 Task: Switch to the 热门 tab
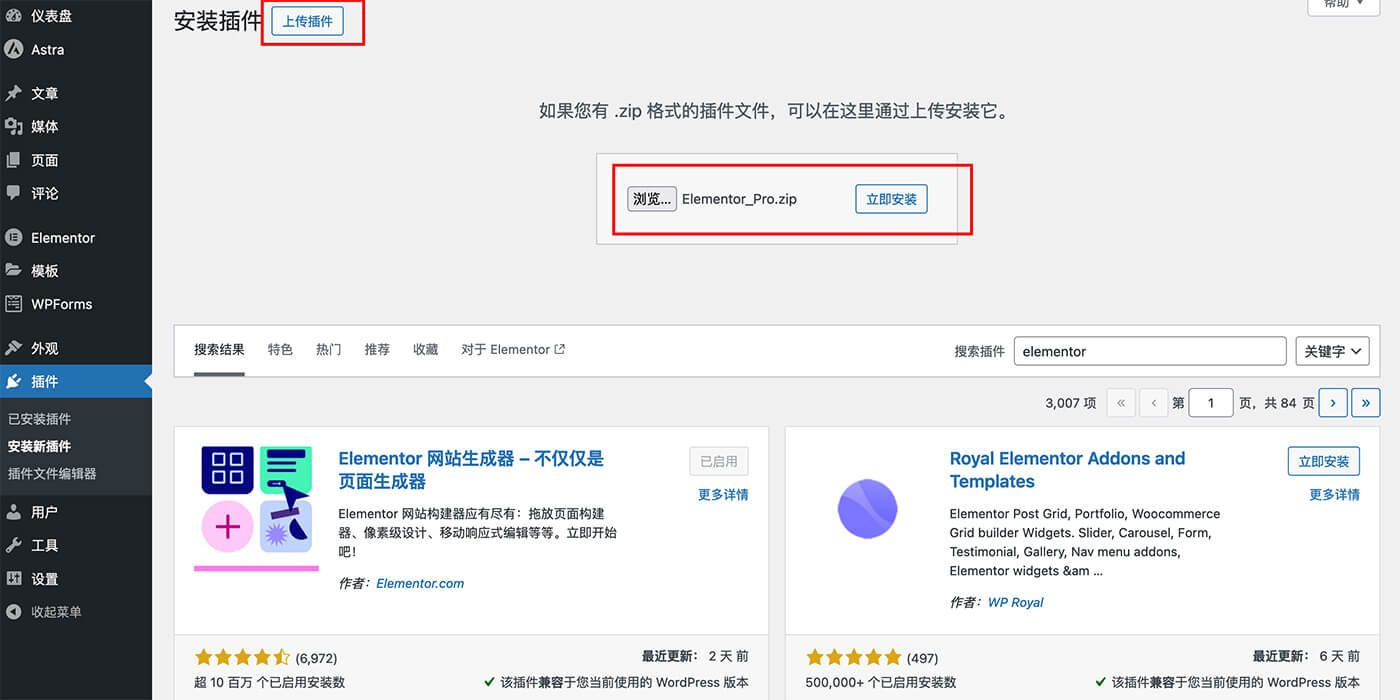pos(328,350)
